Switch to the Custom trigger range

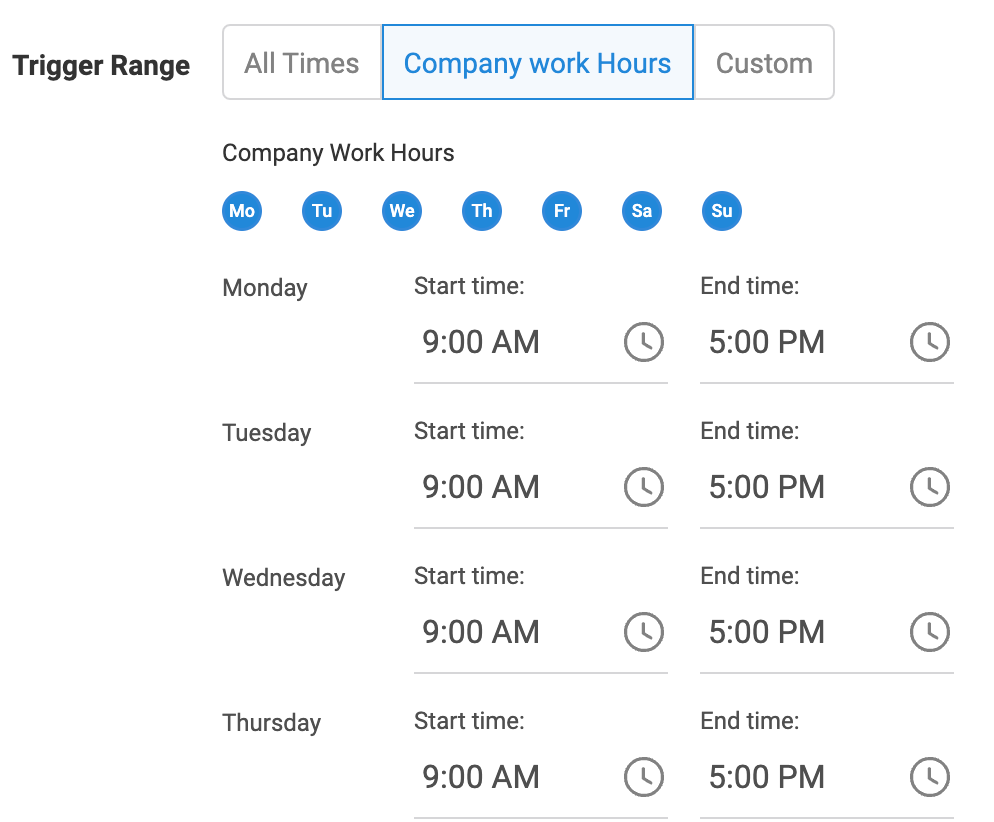(764, 63)
